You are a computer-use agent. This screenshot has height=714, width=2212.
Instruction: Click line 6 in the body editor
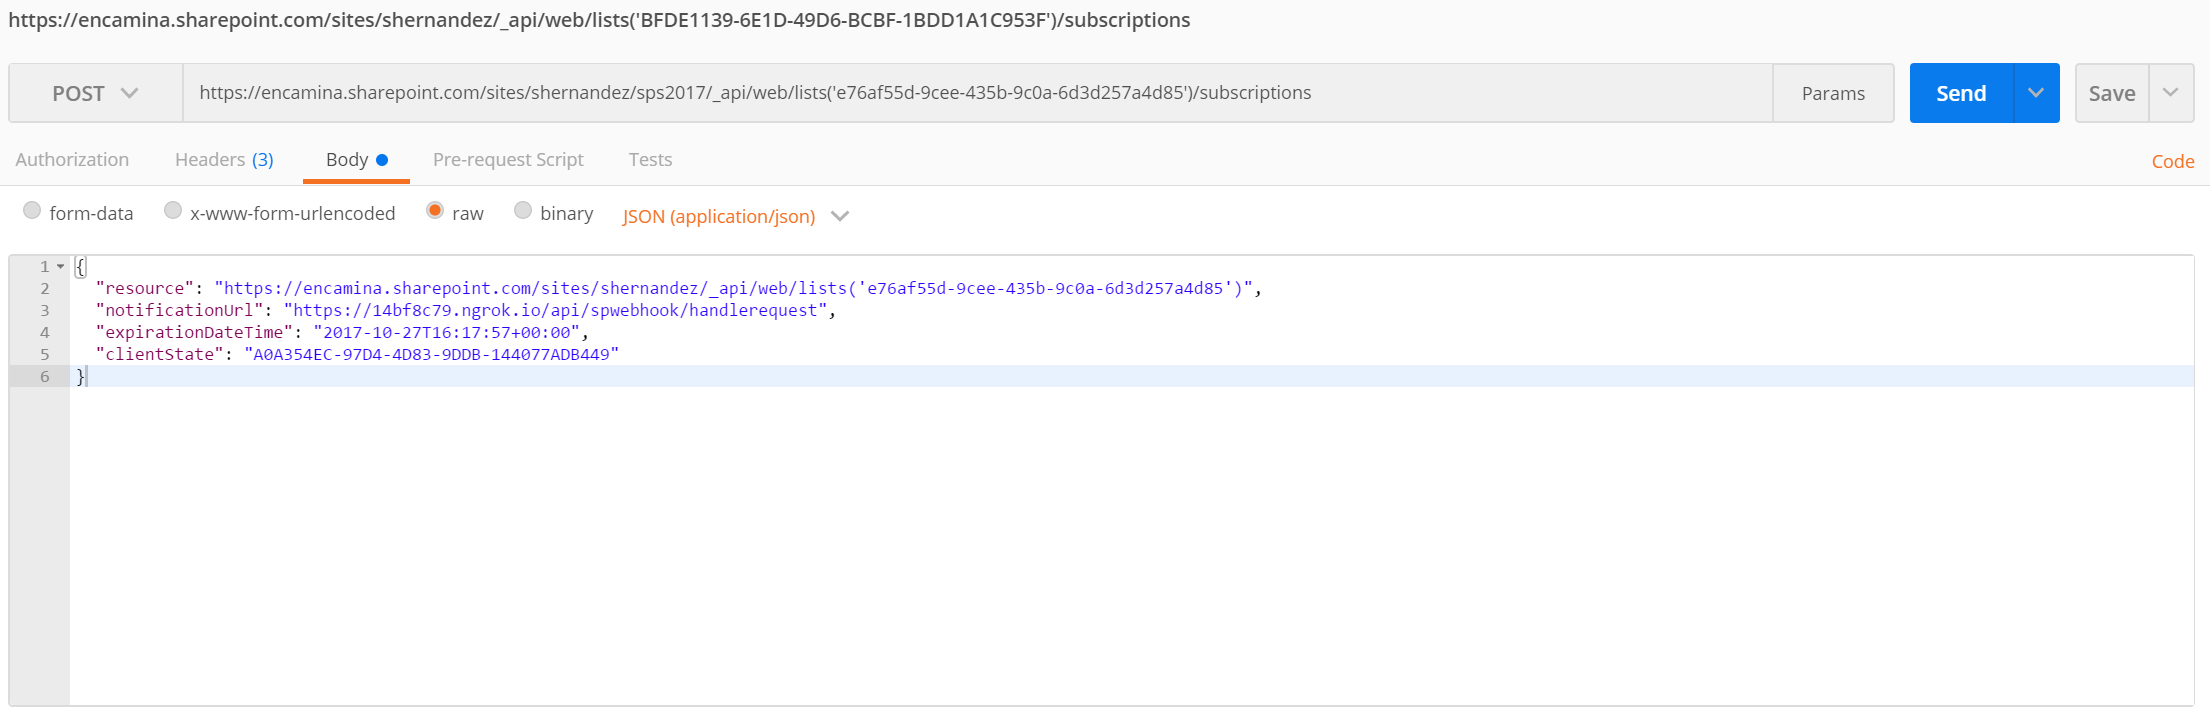coord(600,376)
